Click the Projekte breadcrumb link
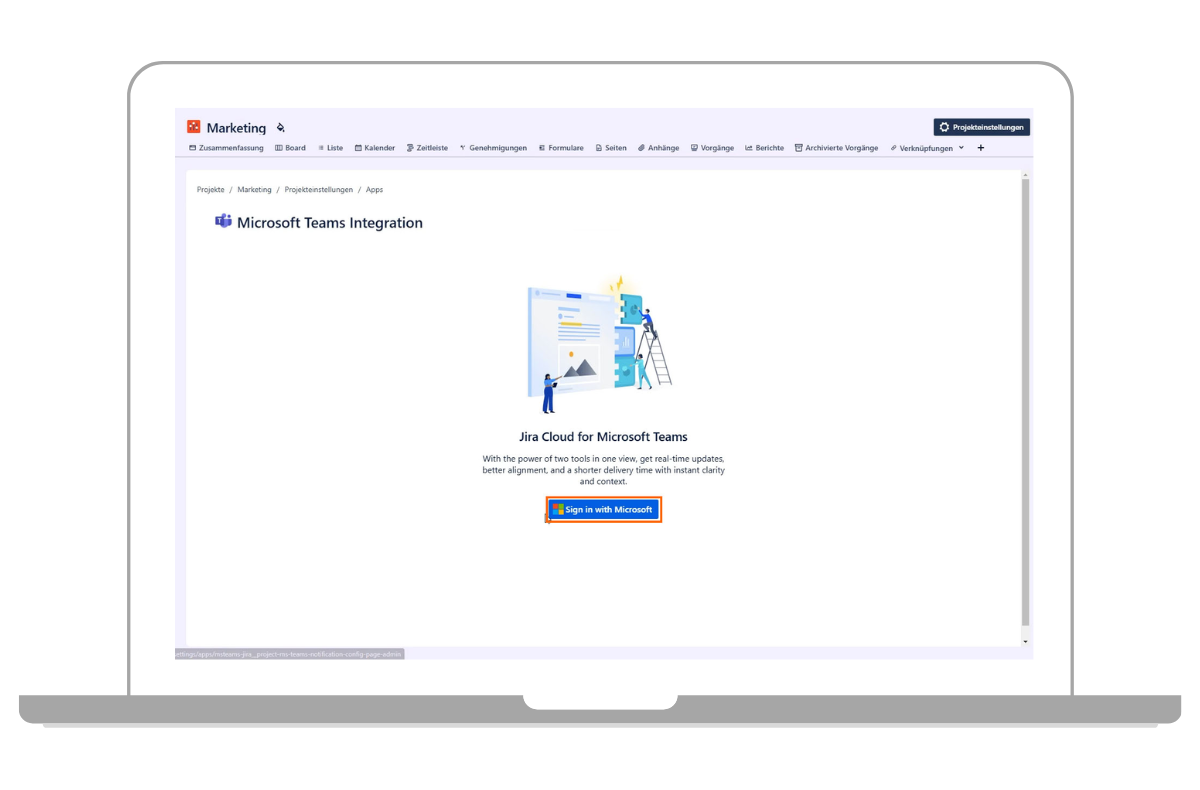 click(x=210, y=189)
